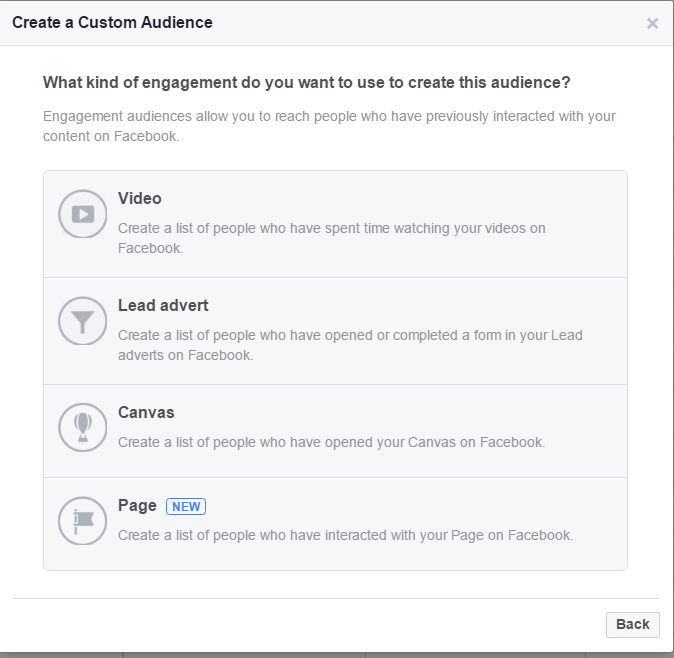Click the Lead advert form description text
Image resolution: width=674 pixels, height=658 pixels.
click(350, 345)
